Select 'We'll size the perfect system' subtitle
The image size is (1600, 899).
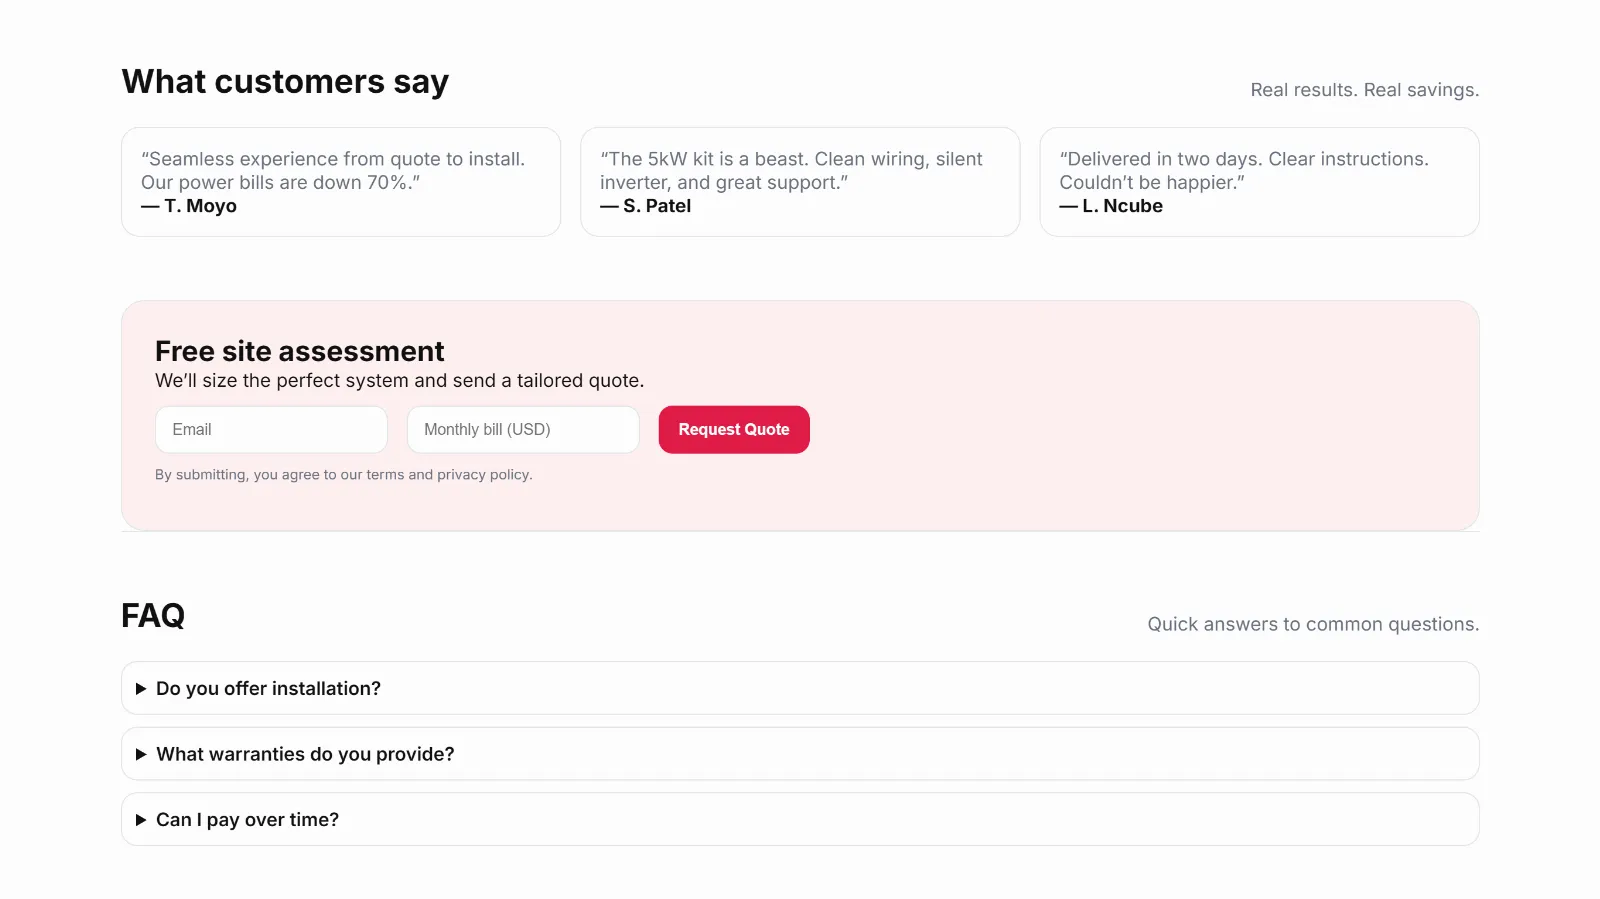[399, 381]
